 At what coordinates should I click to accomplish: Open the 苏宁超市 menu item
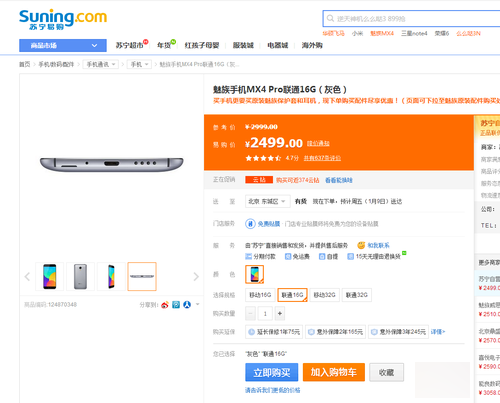click(129, 46)
